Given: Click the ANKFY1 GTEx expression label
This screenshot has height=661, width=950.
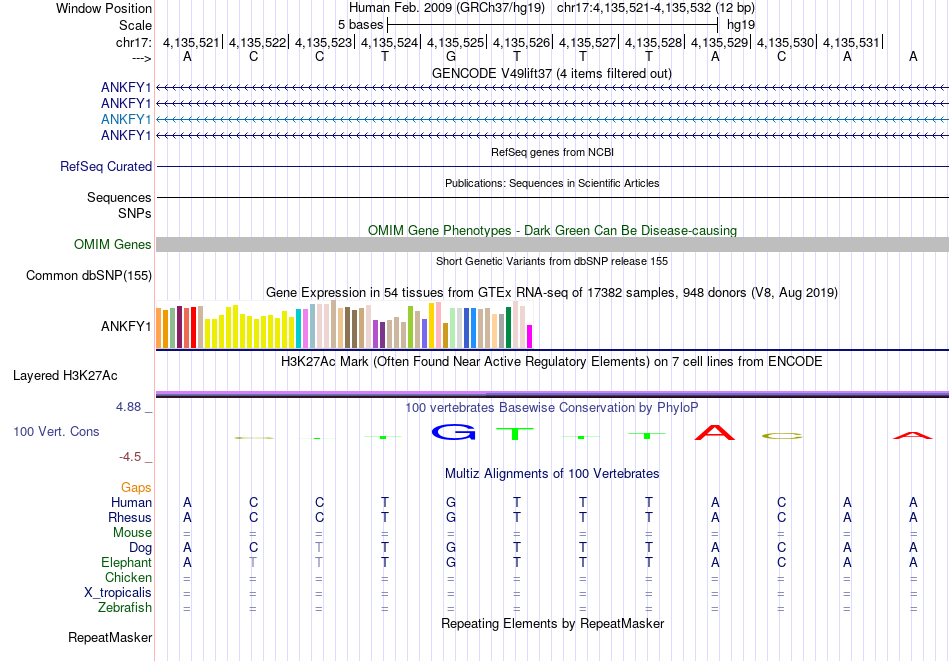Looking at the screenshot, I should [x=126, y=326].
